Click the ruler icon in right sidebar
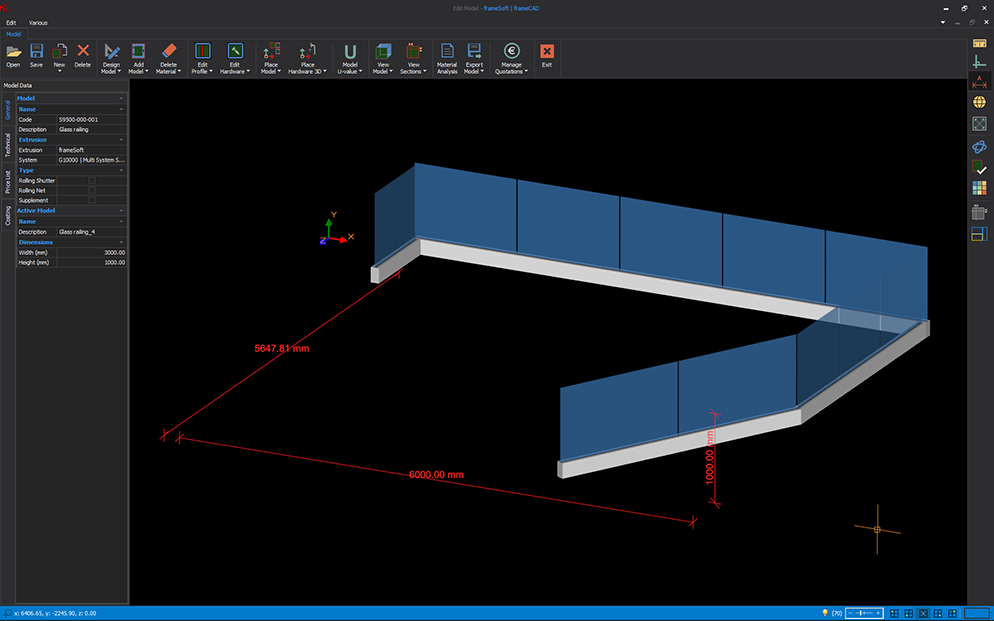This screenshot has height=621, width=994. pyautogui.click(x=979, y=43)
